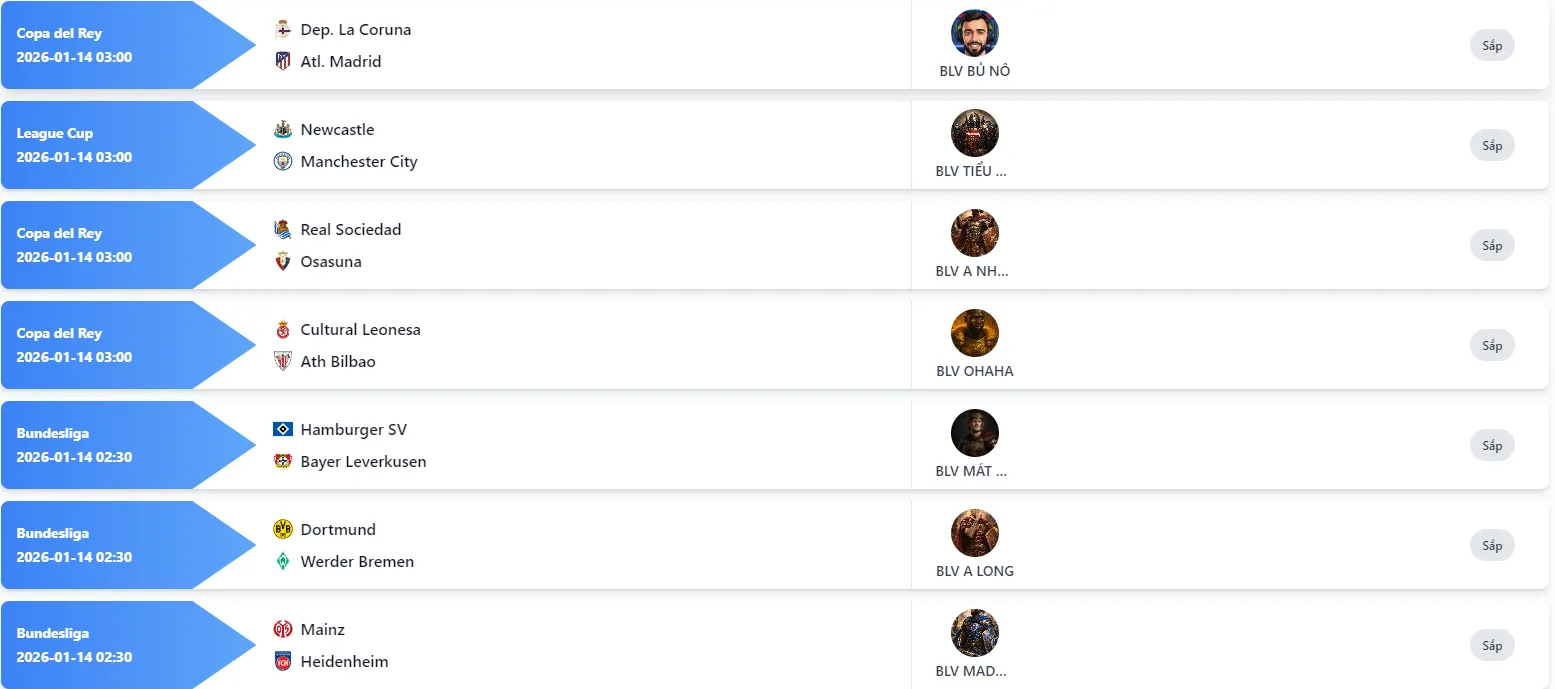Open BLV BỦ NÔ commentator avatar
The image size is (1555, 689).
point(974,33)
